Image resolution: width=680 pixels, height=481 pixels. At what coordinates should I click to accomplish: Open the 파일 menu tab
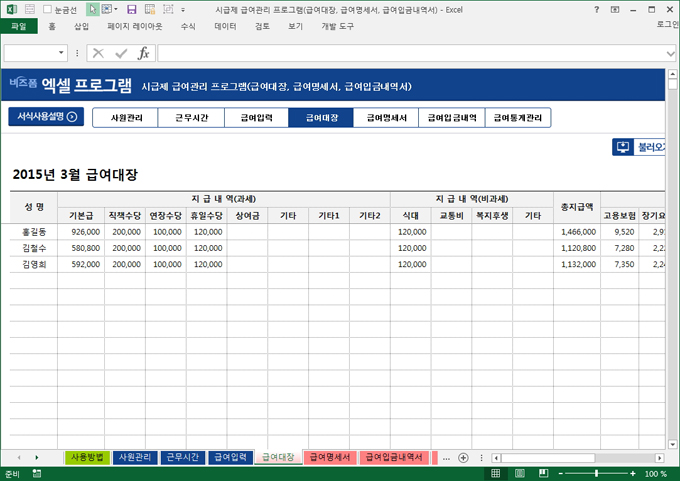pyautogui.click(x=18, y=27)
